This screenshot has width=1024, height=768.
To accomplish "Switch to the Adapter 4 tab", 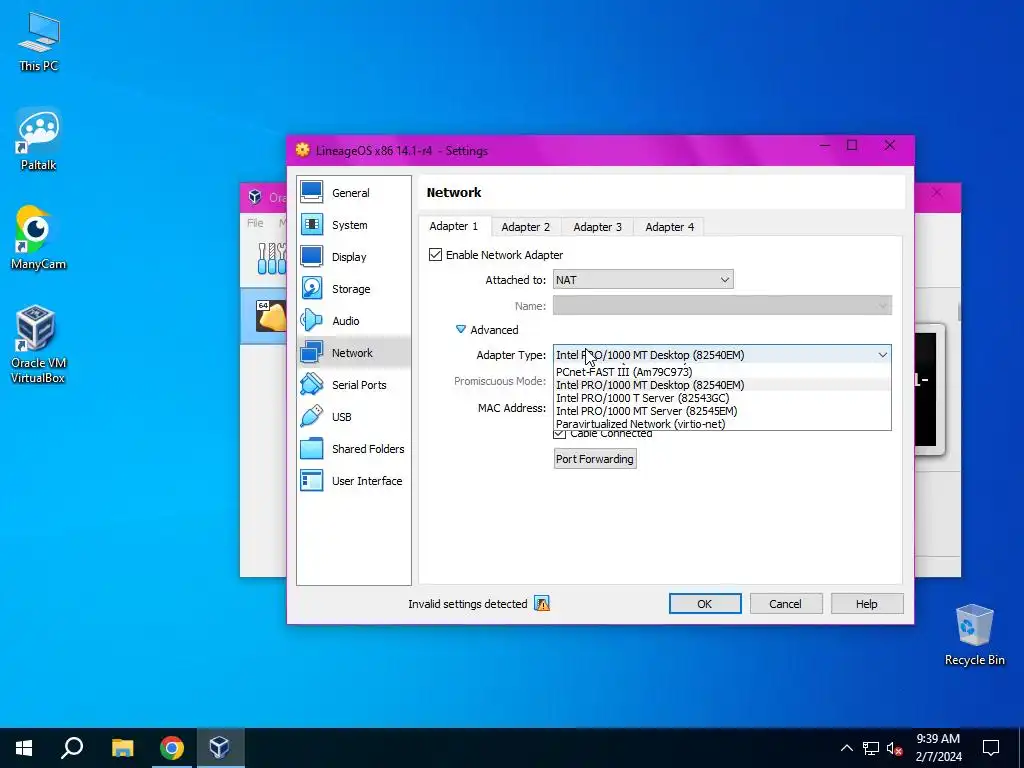I will 669,227.
